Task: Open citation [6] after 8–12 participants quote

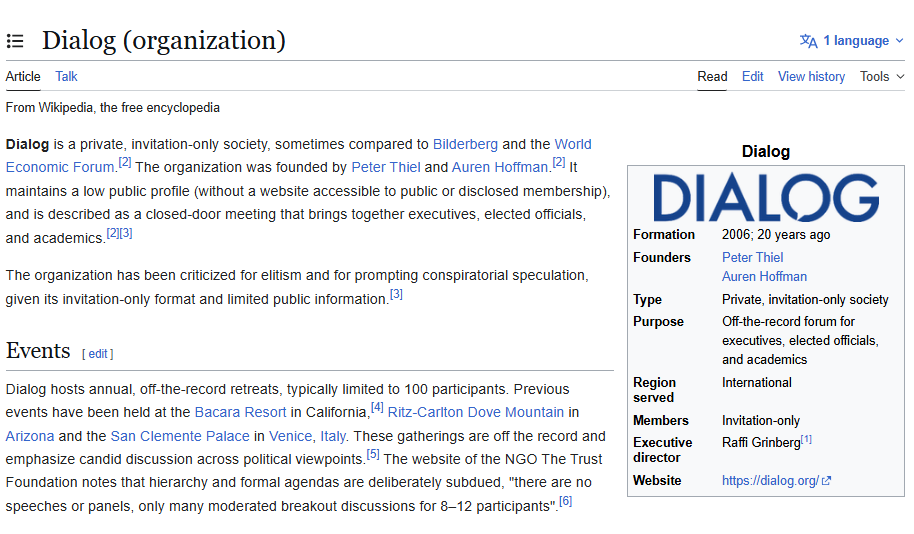Action: (x=565, y=501)
